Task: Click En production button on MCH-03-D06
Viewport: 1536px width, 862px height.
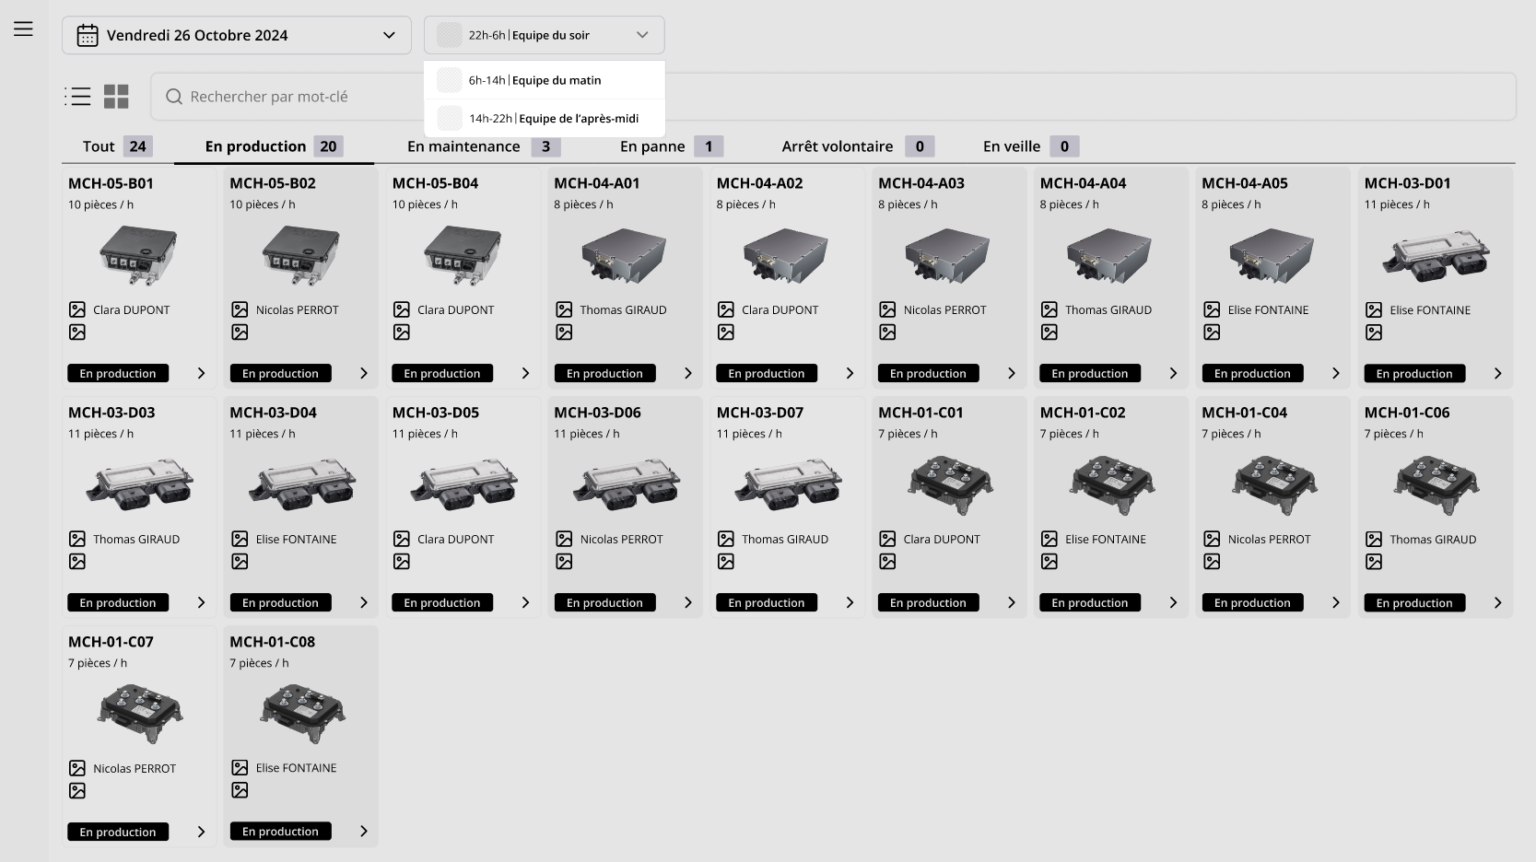Action: [604, 603]
